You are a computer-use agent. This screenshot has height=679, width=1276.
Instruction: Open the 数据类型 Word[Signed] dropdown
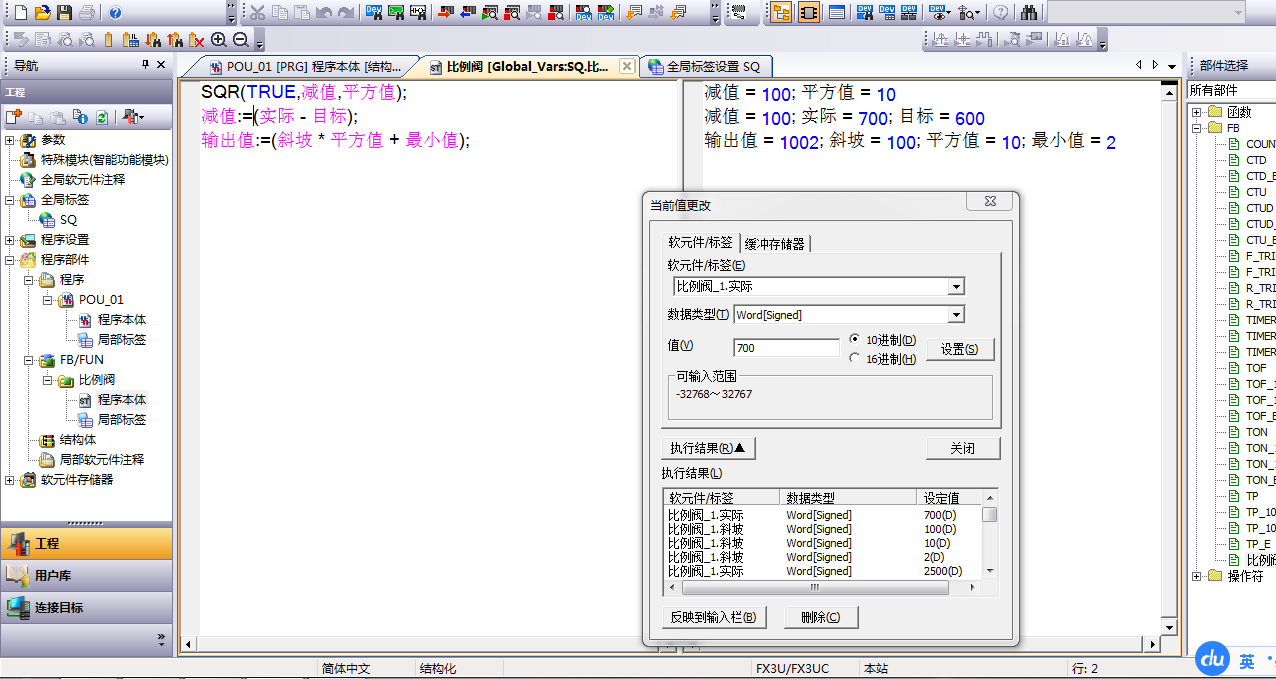click(x=956, y=315)
